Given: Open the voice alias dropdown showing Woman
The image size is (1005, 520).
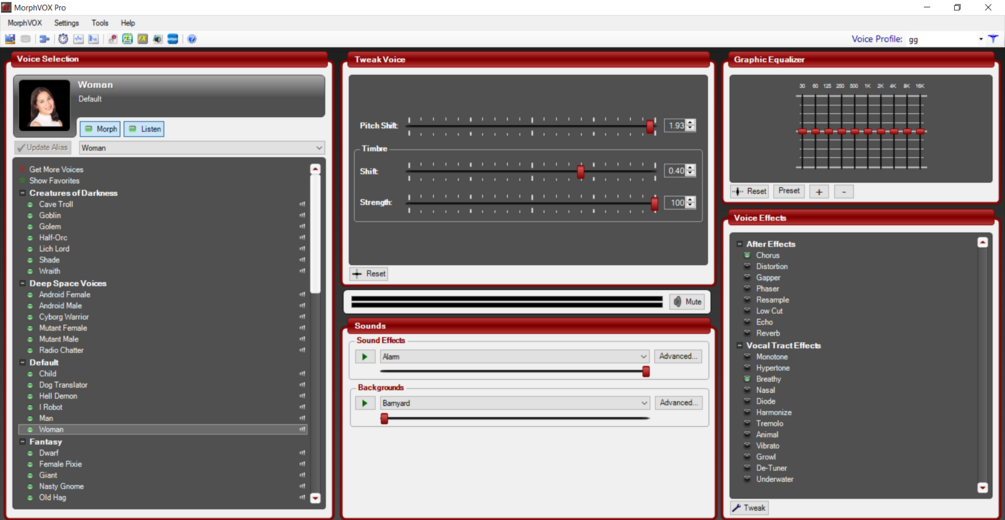Looking at the screenshot, I should coord(202,148).
